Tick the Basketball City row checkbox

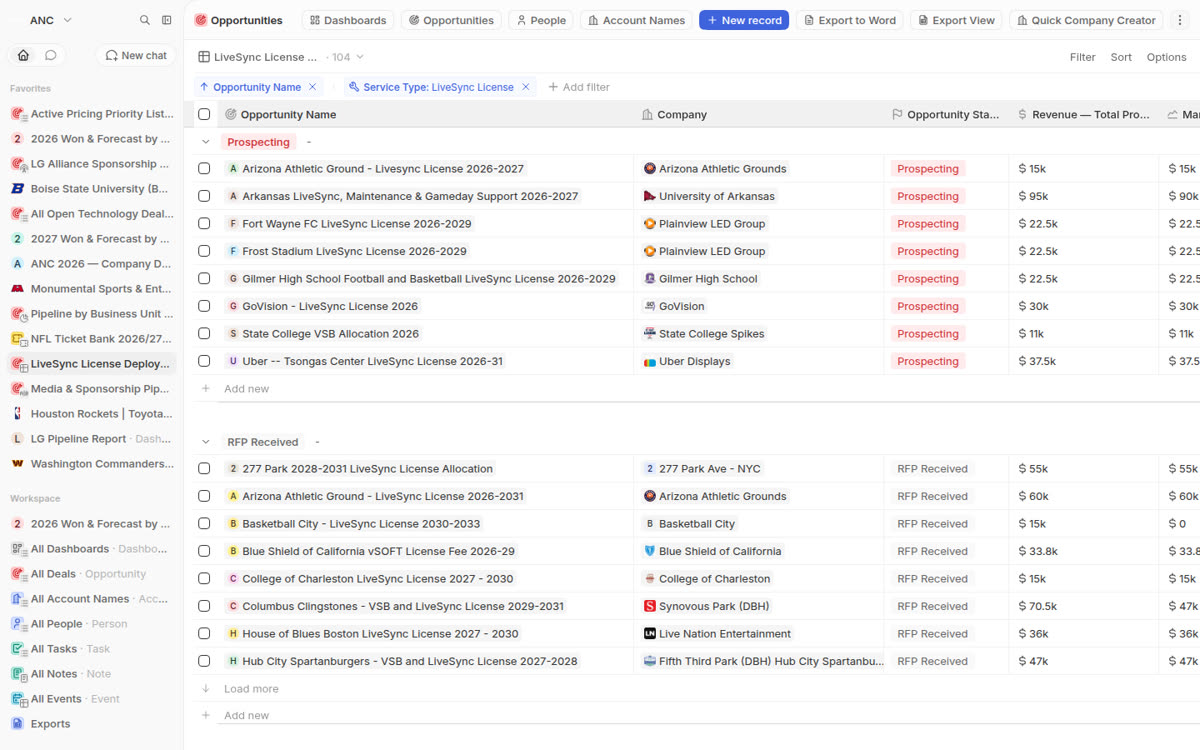pos(204,523)
